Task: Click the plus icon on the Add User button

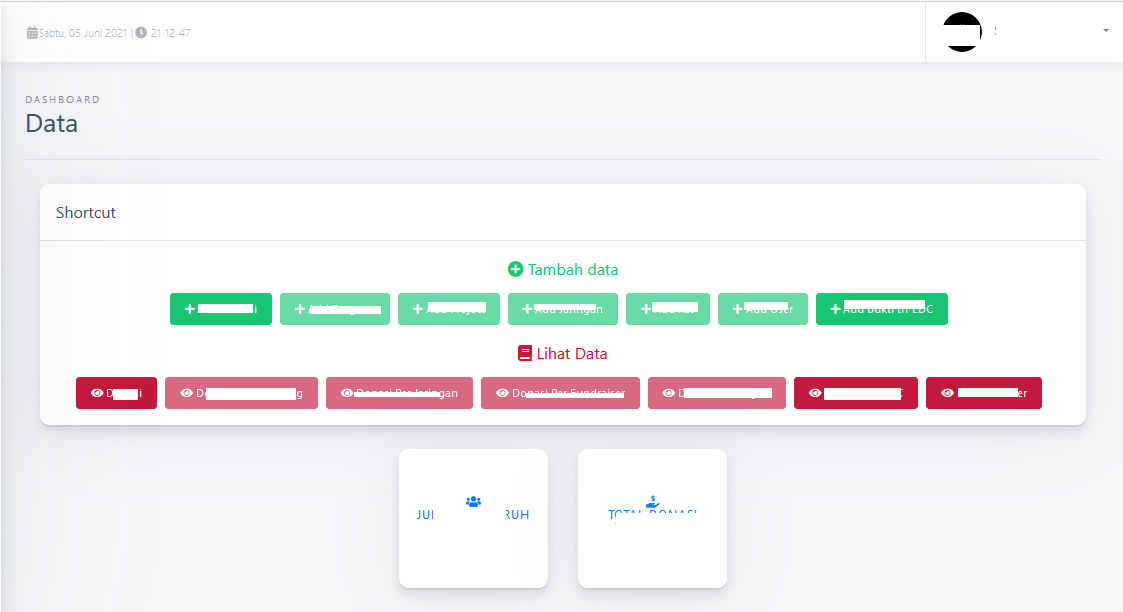Action: pos(738,309)
